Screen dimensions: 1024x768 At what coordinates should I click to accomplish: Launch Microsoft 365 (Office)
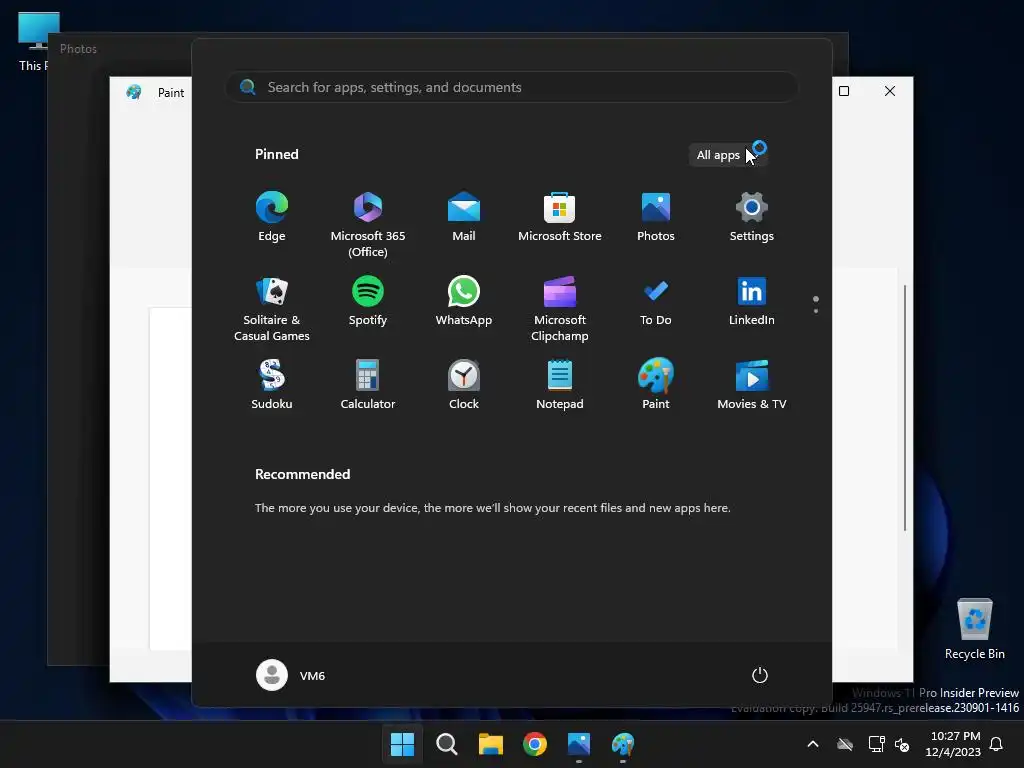point(368,225)
